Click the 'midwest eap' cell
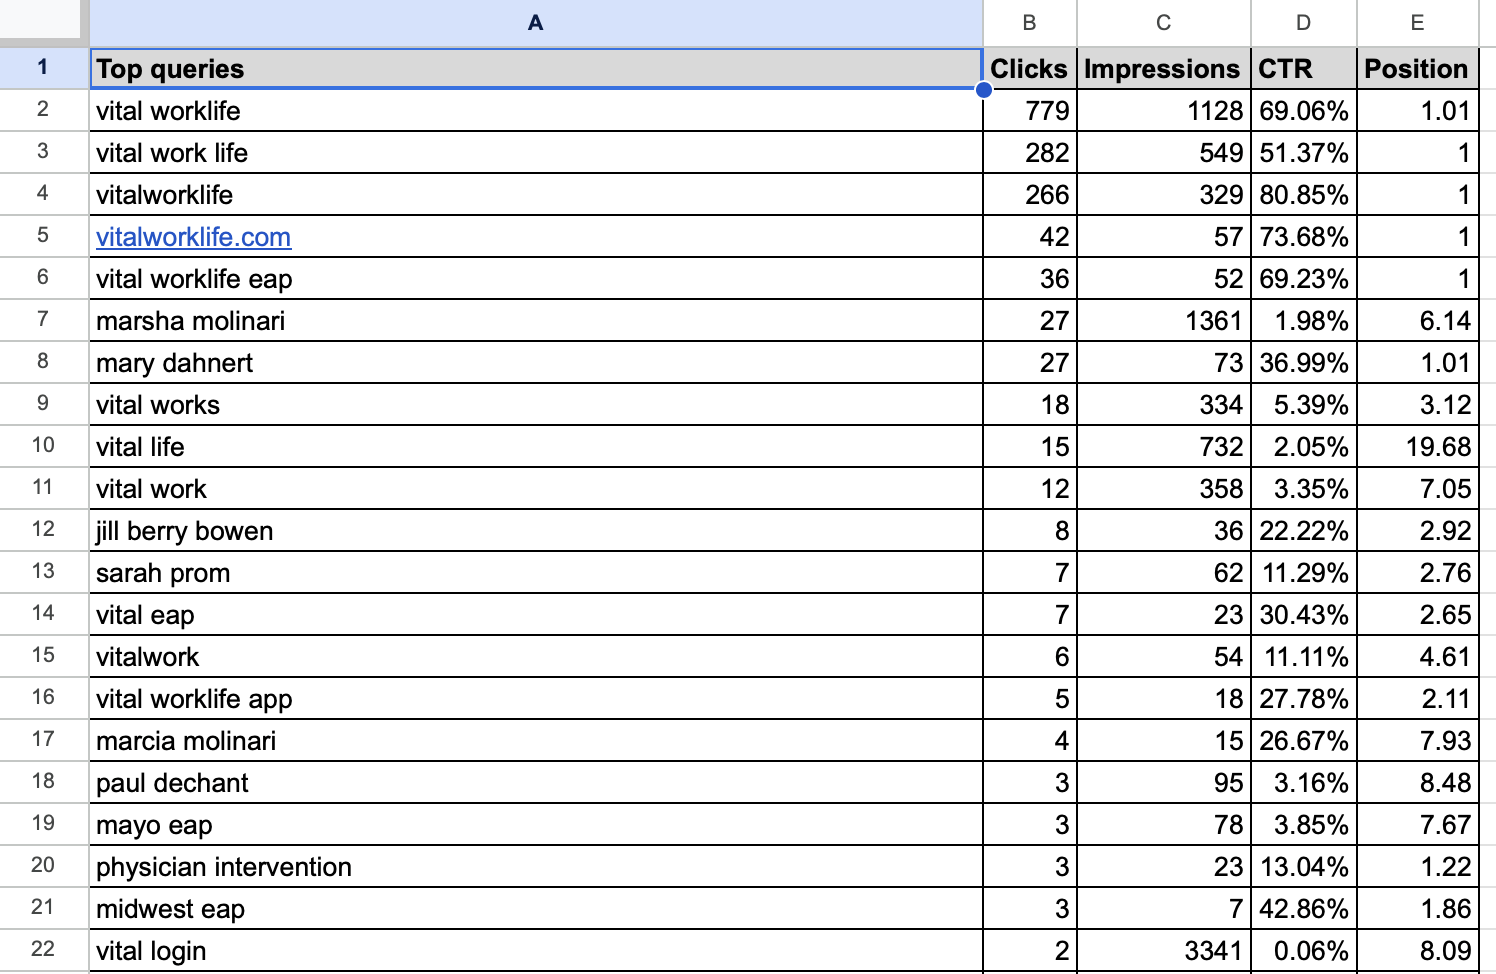Image resolution: width=1496 pixels, height=974 pixels. (536, 909)
